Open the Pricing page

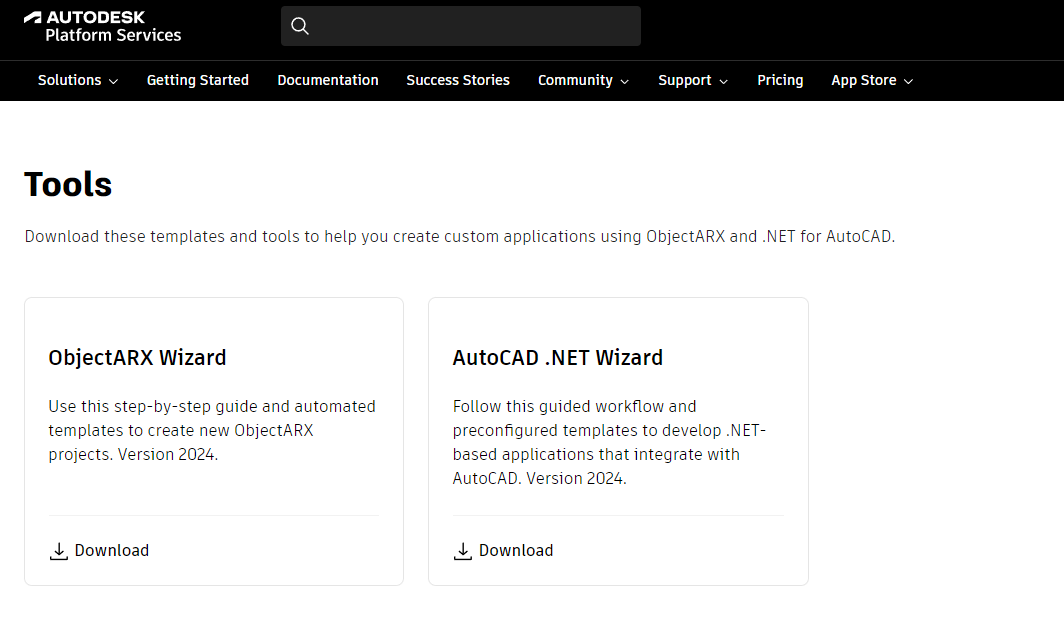click(780, 80)
